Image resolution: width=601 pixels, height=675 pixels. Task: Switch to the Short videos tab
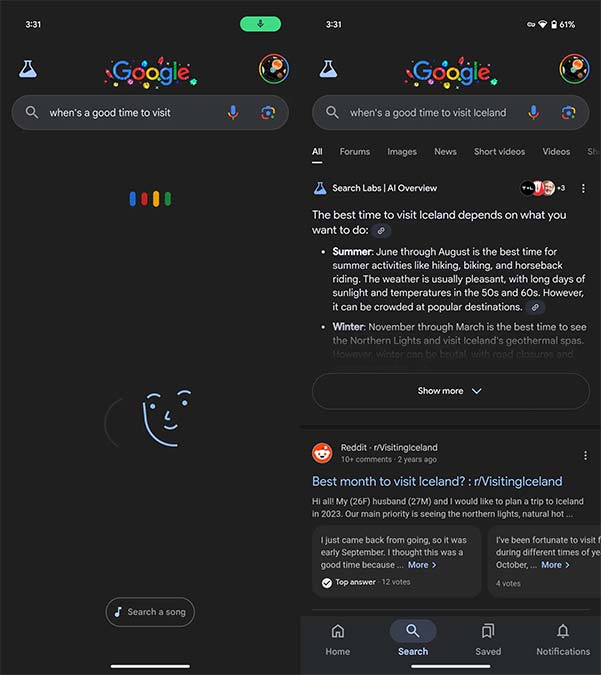(499, 152)
